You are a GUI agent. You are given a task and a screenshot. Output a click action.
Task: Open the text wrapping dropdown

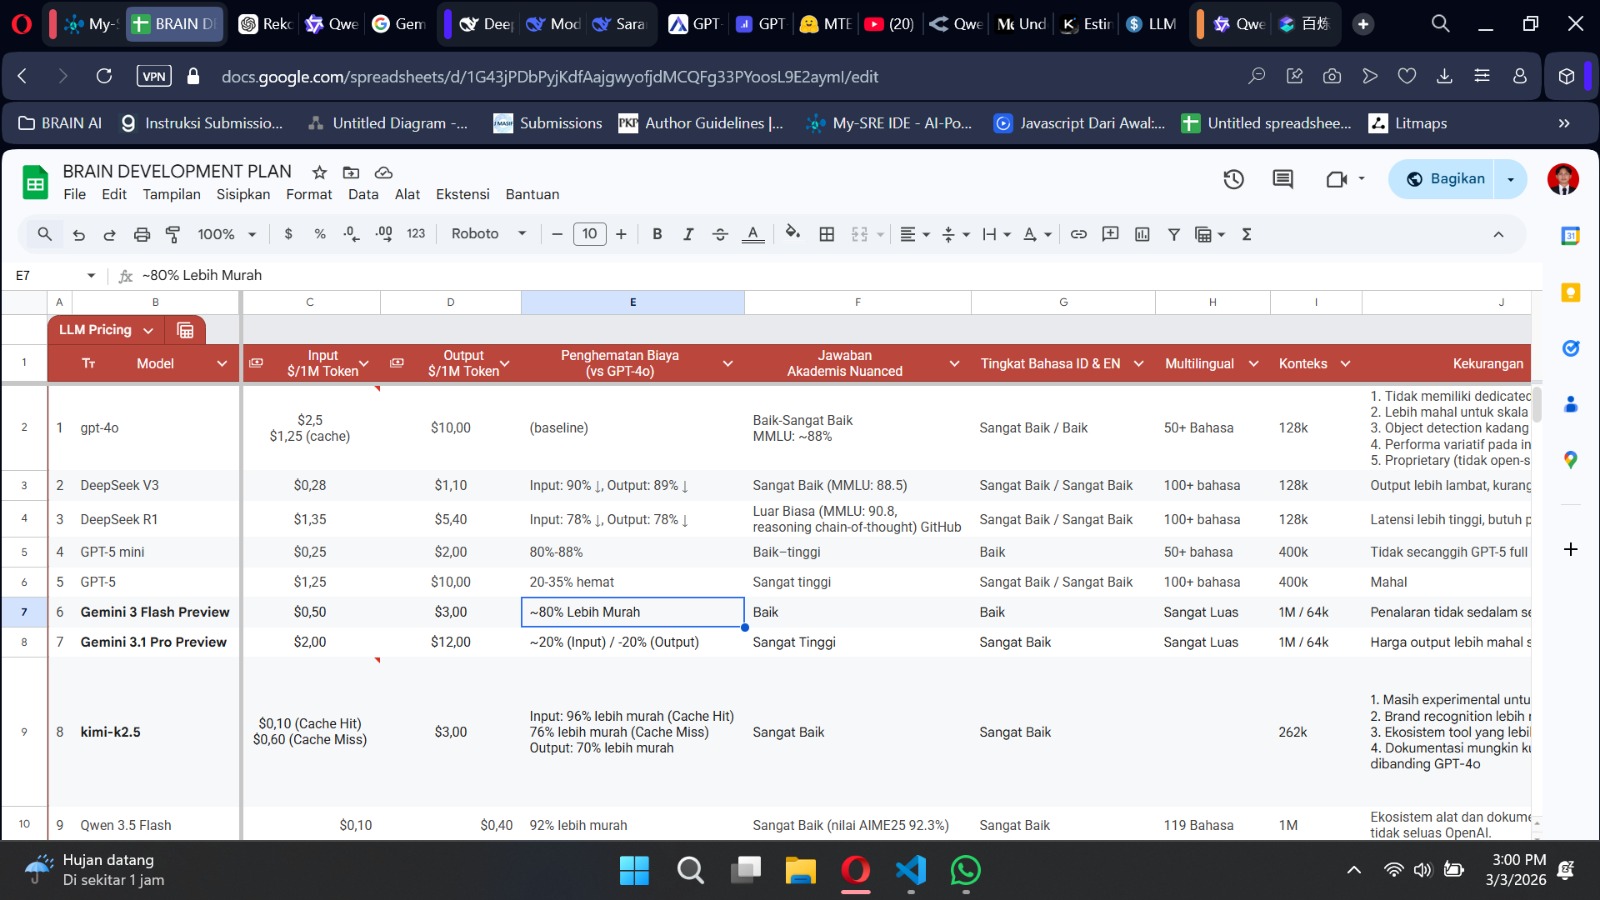click(996, 234)
